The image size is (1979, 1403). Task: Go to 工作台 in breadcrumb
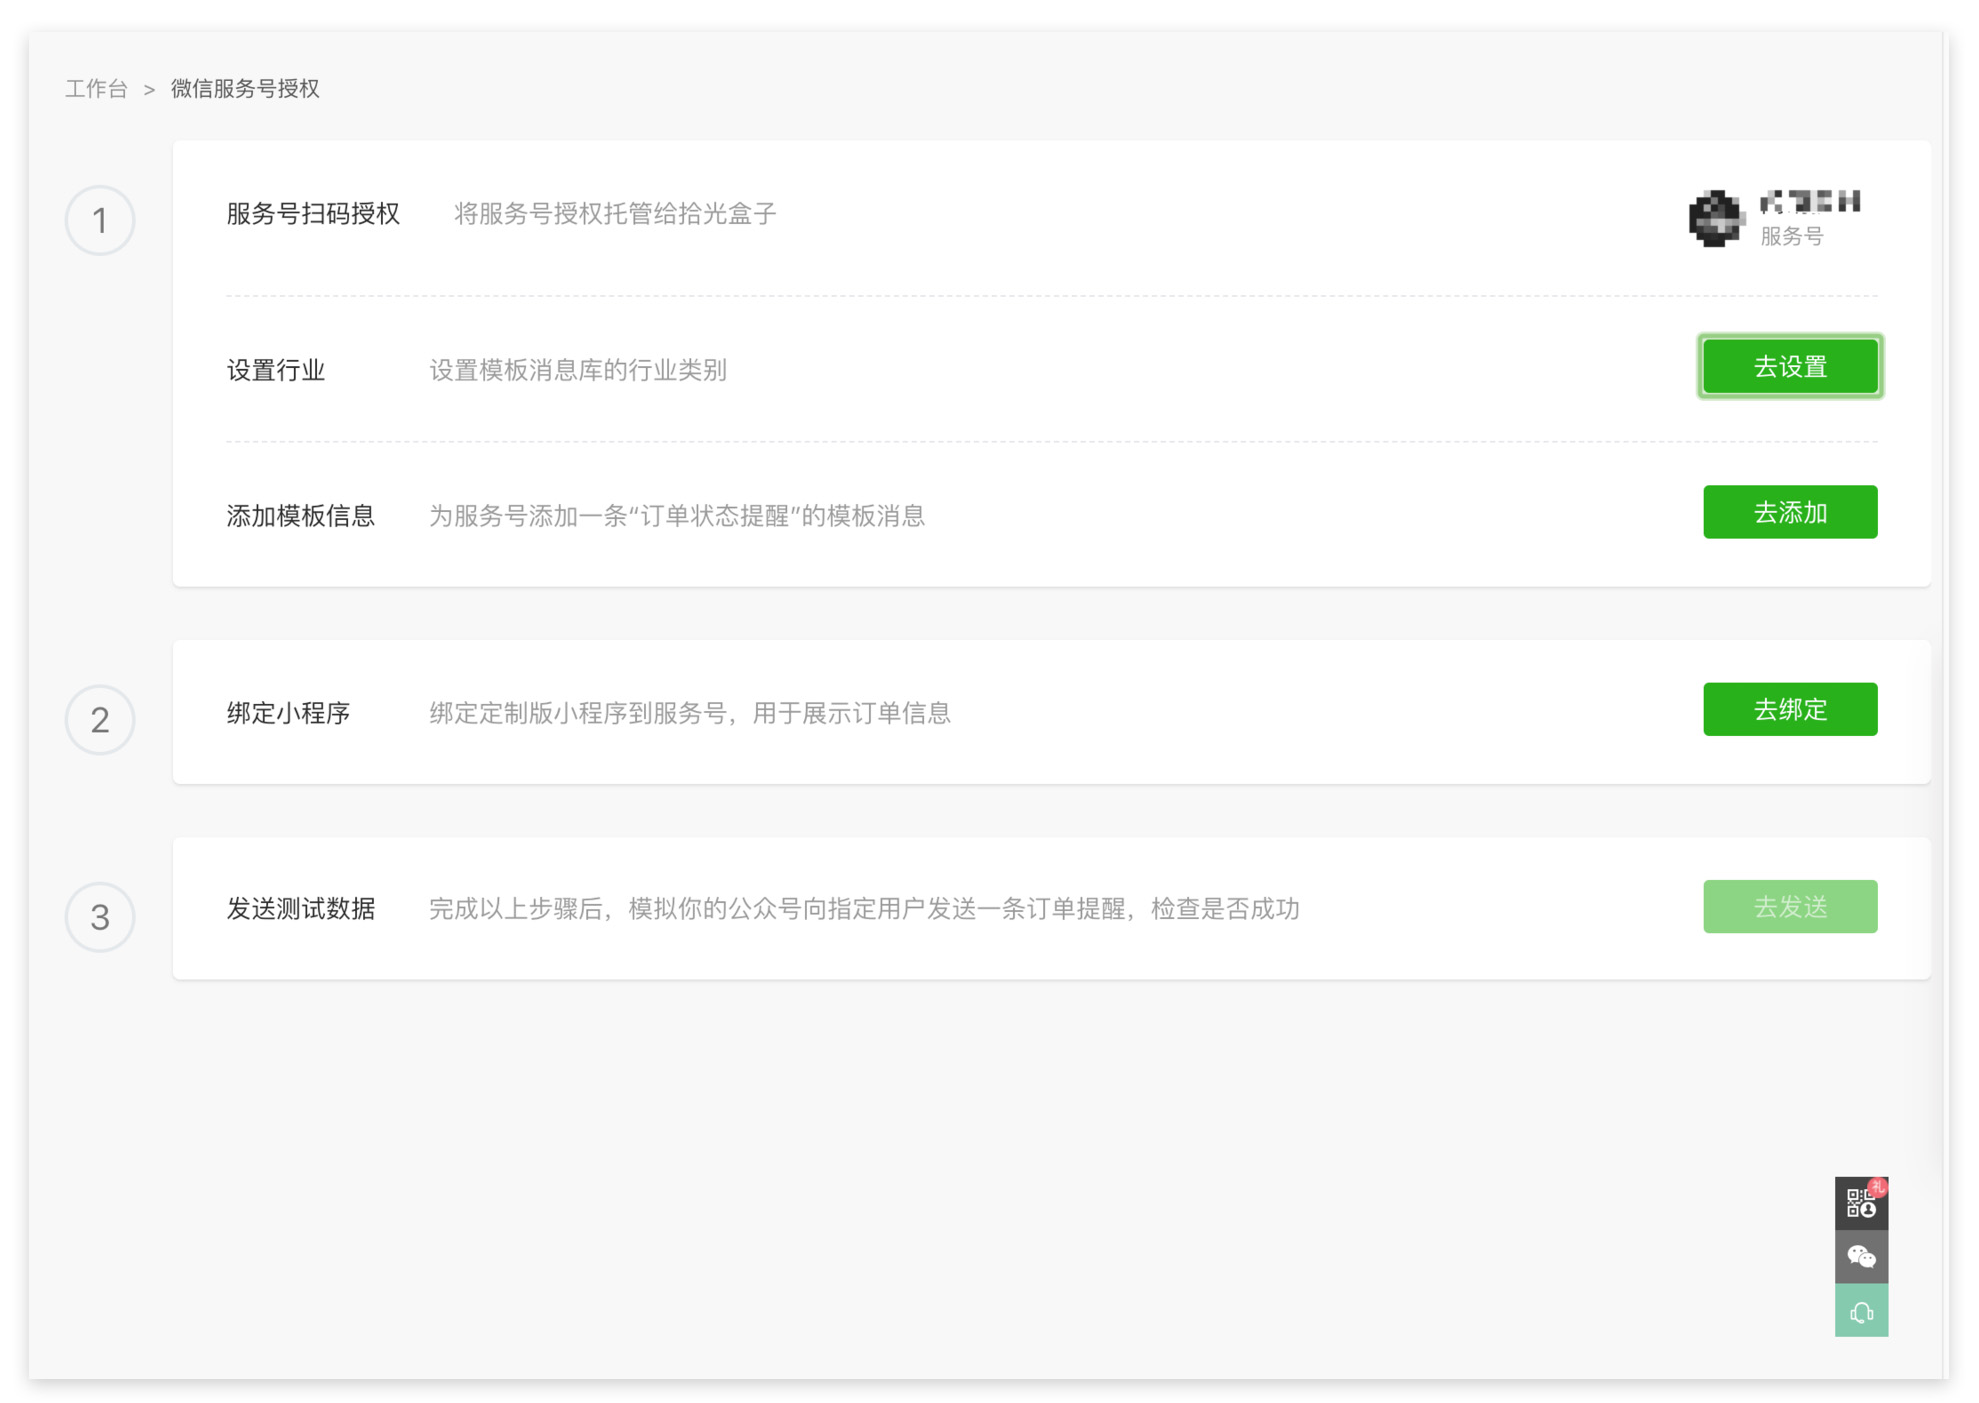[x=97, y=89]
